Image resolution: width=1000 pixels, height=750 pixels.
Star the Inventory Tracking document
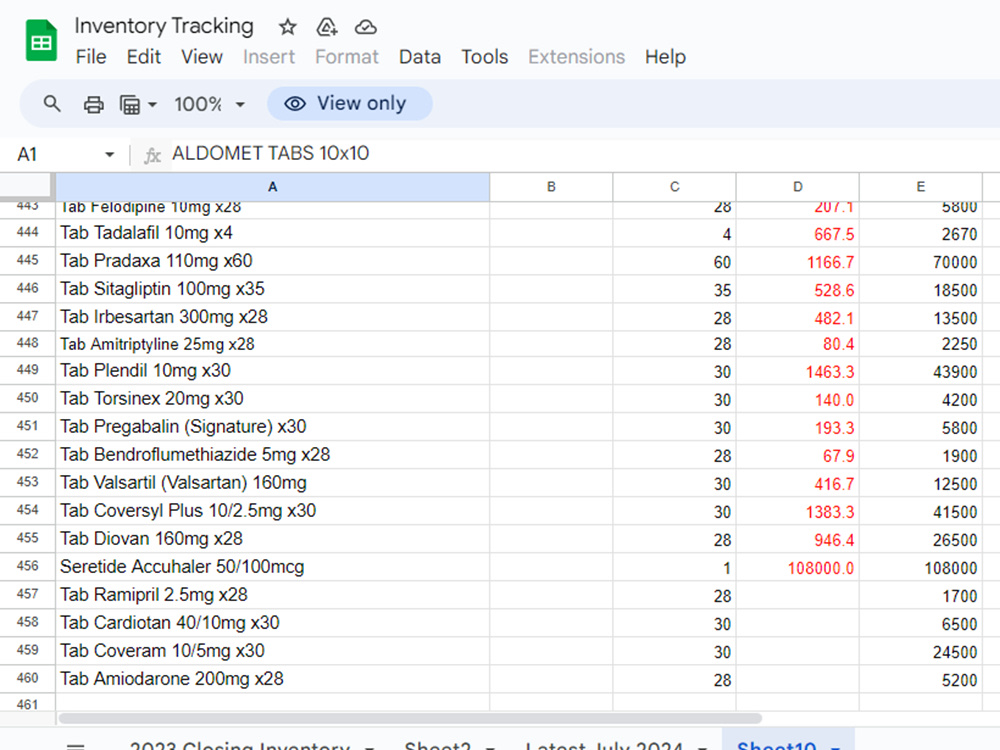tap(288, 27)
